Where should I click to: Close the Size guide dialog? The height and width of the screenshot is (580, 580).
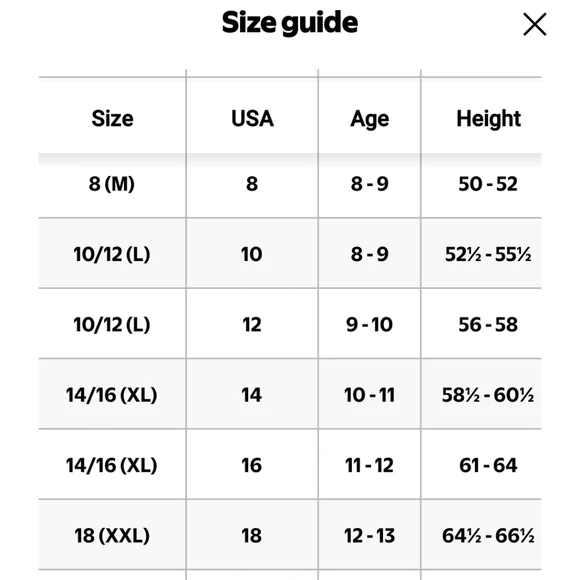point(535,24)
